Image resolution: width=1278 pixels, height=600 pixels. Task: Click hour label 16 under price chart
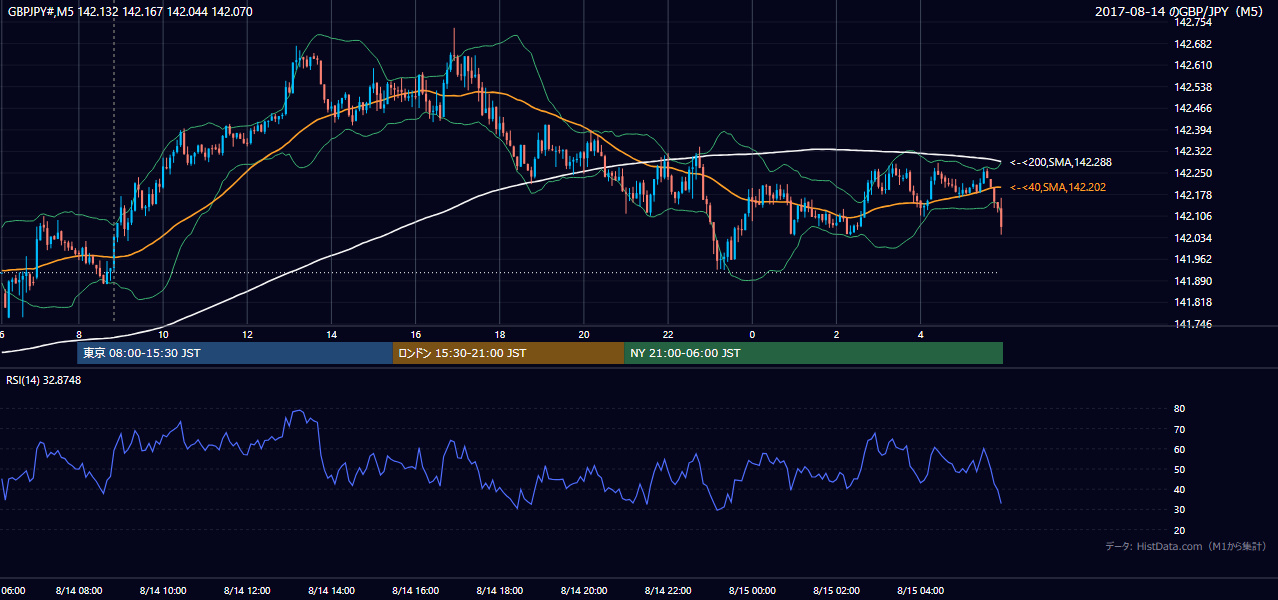pos(415,335)
